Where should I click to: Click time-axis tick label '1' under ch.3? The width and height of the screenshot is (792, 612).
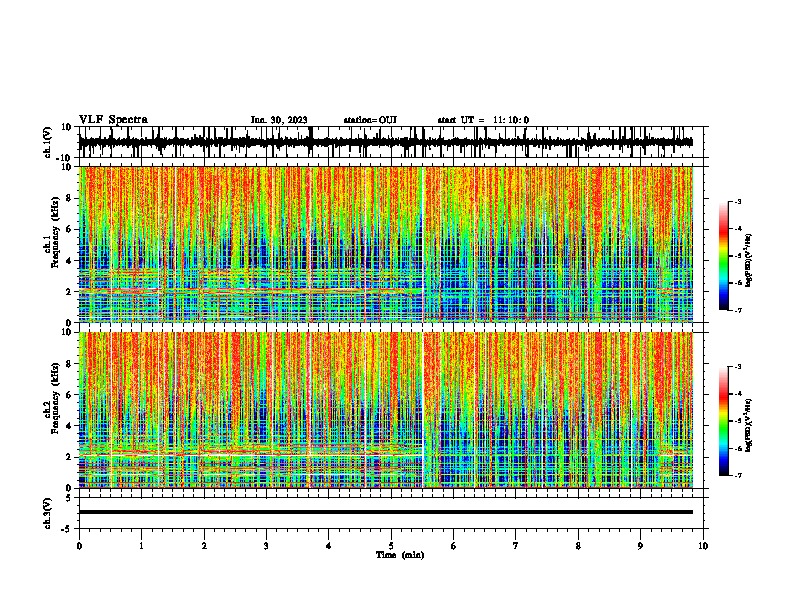click(x=141, y=546)
